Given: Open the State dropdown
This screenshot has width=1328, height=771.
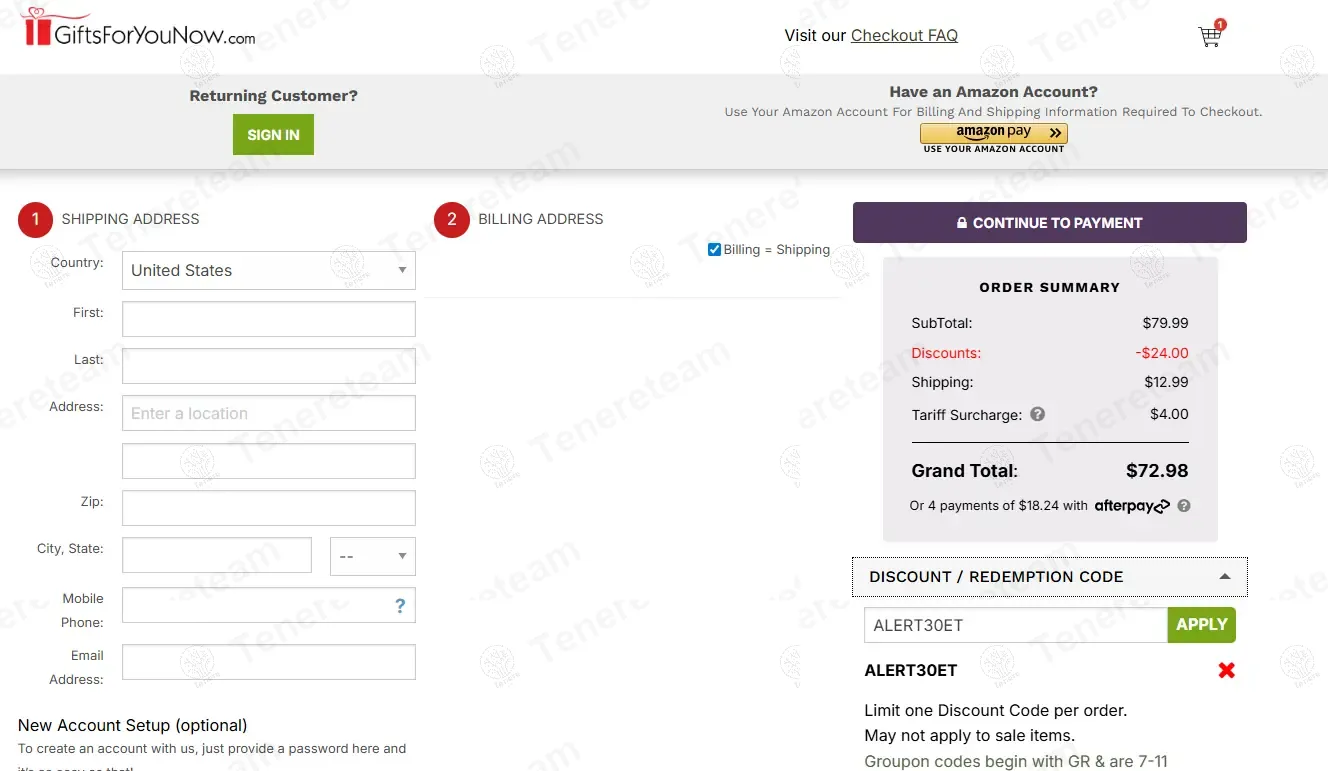Looking at the screenshot, I should point(373,556).
